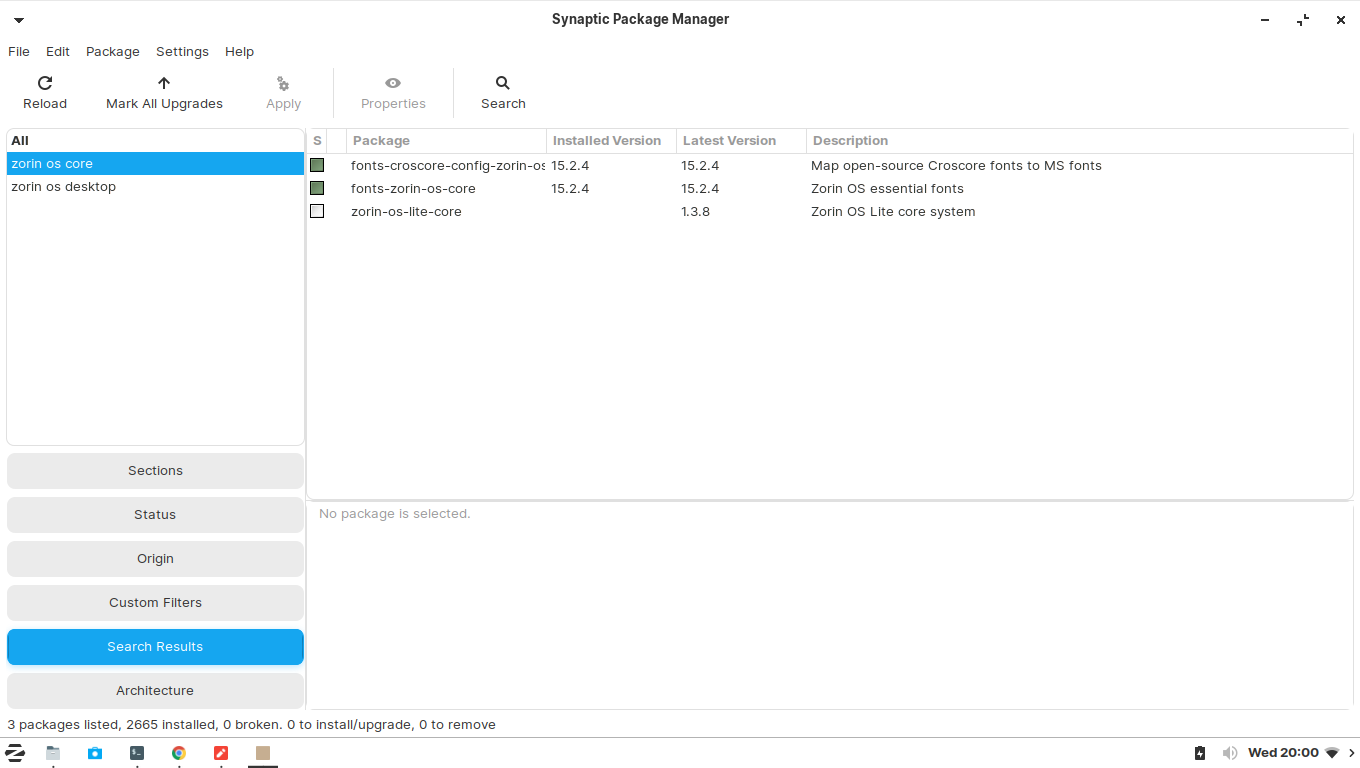1360x768 pixels.
Task: Click 'Map open-source Croscore fonts' description
Action: coord(956,166)
